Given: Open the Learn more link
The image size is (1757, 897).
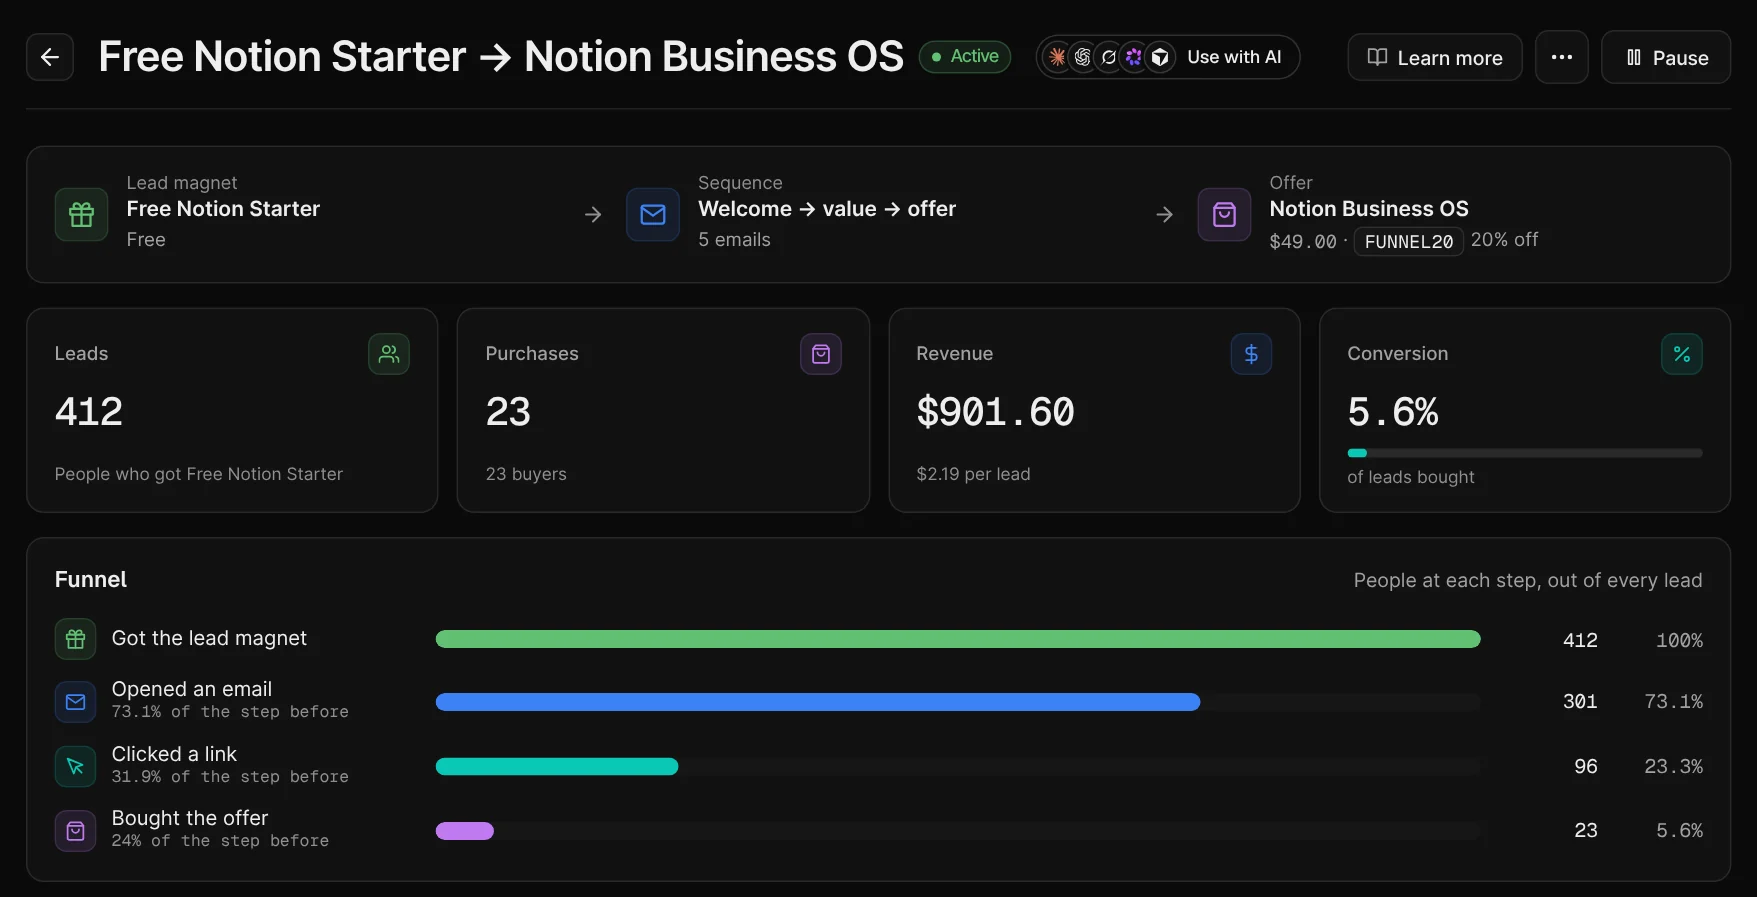Looking at the screenshot, I should [1435, 57].
